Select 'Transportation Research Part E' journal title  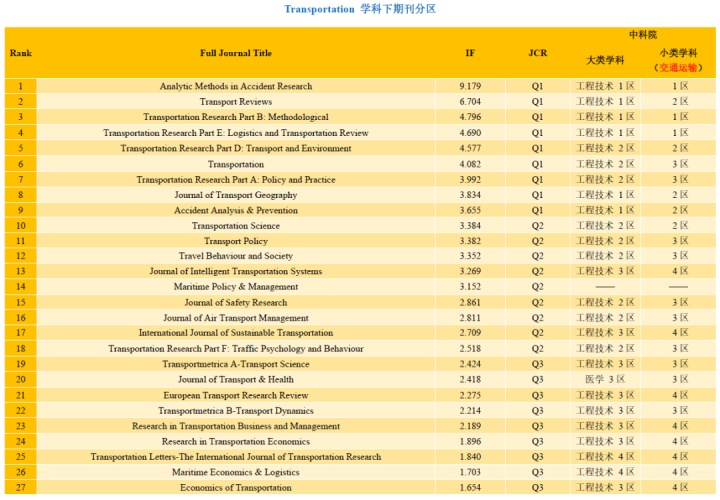click(236, 133)
